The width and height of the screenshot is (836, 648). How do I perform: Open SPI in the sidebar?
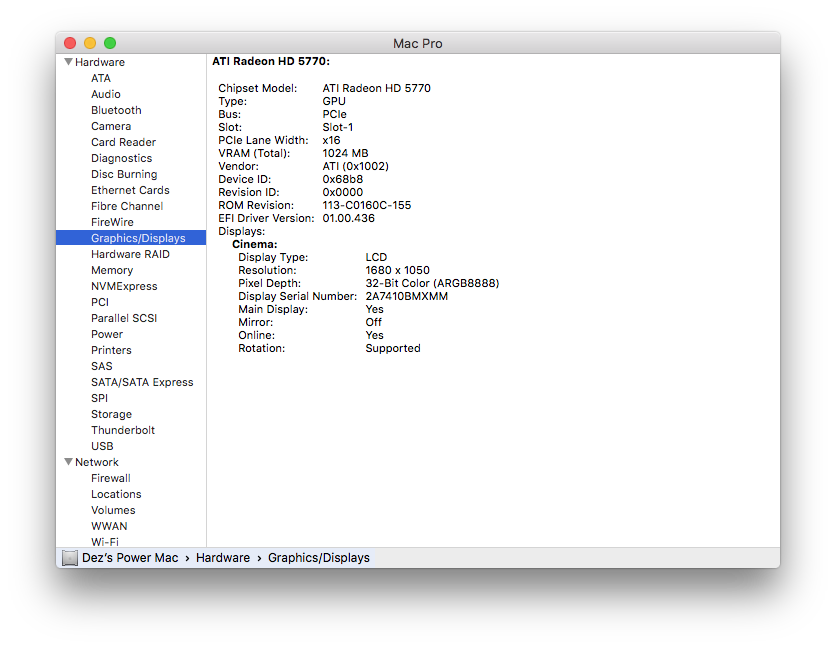[99, 398]
